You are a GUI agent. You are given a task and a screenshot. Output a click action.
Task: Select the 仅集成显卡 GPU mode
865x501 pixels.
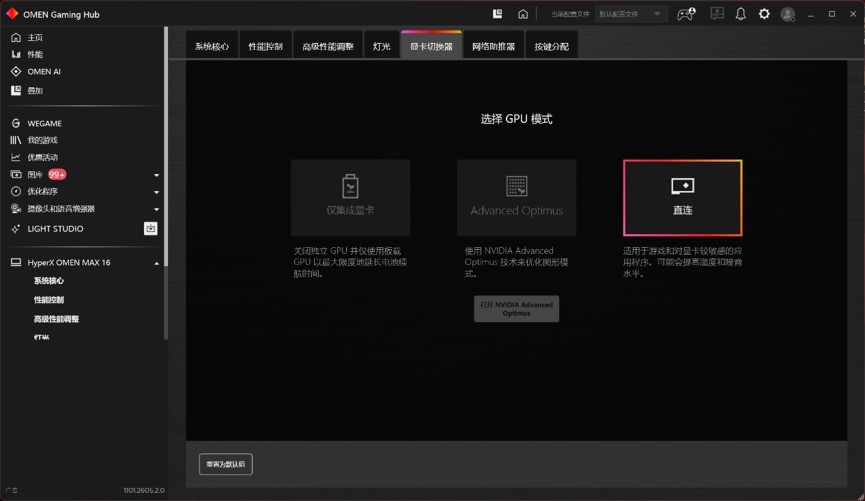350,198
